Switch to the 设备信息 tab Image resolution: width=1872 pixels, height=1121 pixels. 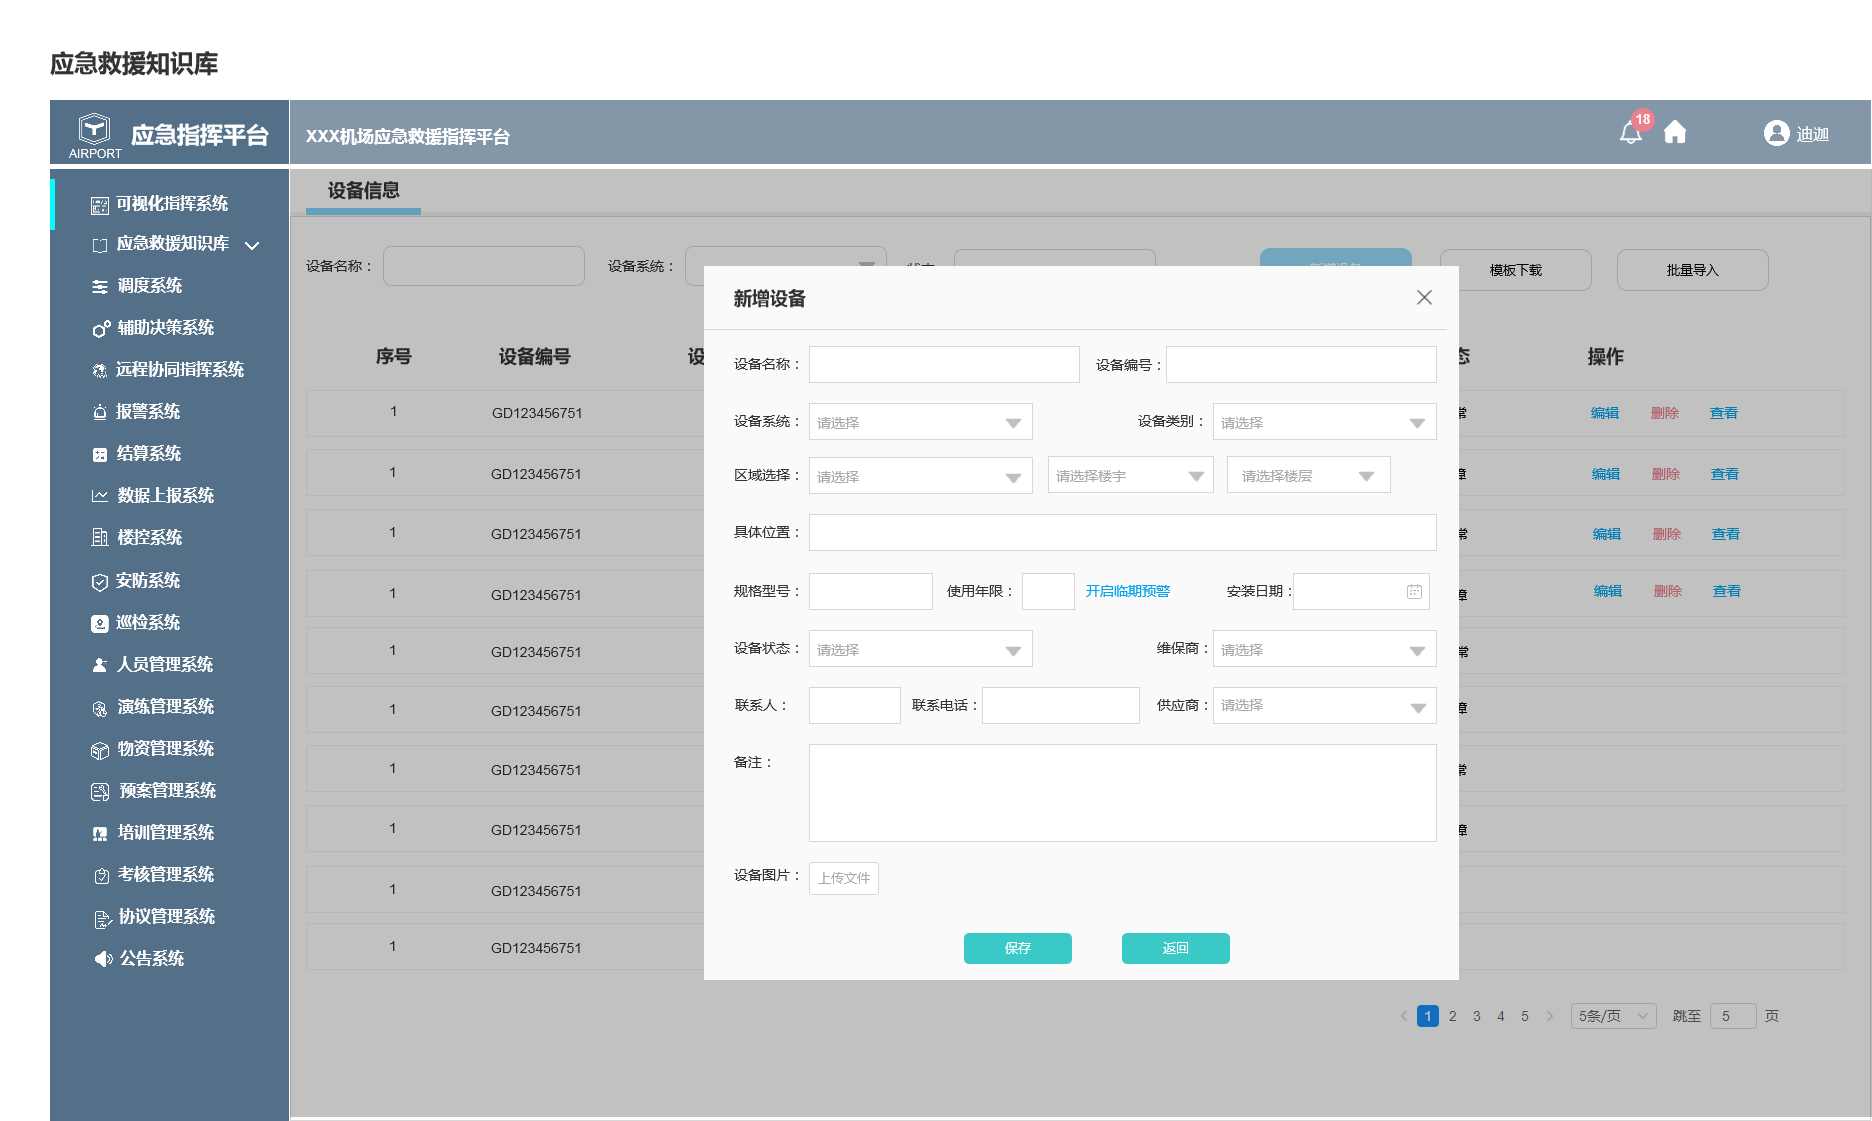point(364,191)
